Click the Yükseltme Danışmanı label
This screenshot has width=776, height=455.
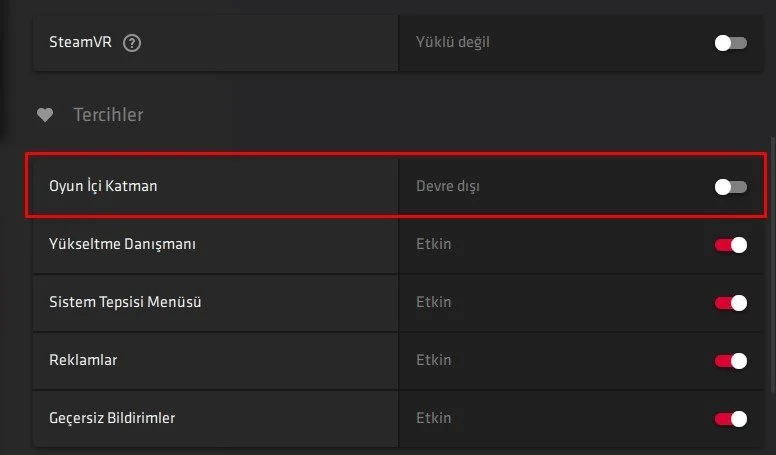pos(115,244)
